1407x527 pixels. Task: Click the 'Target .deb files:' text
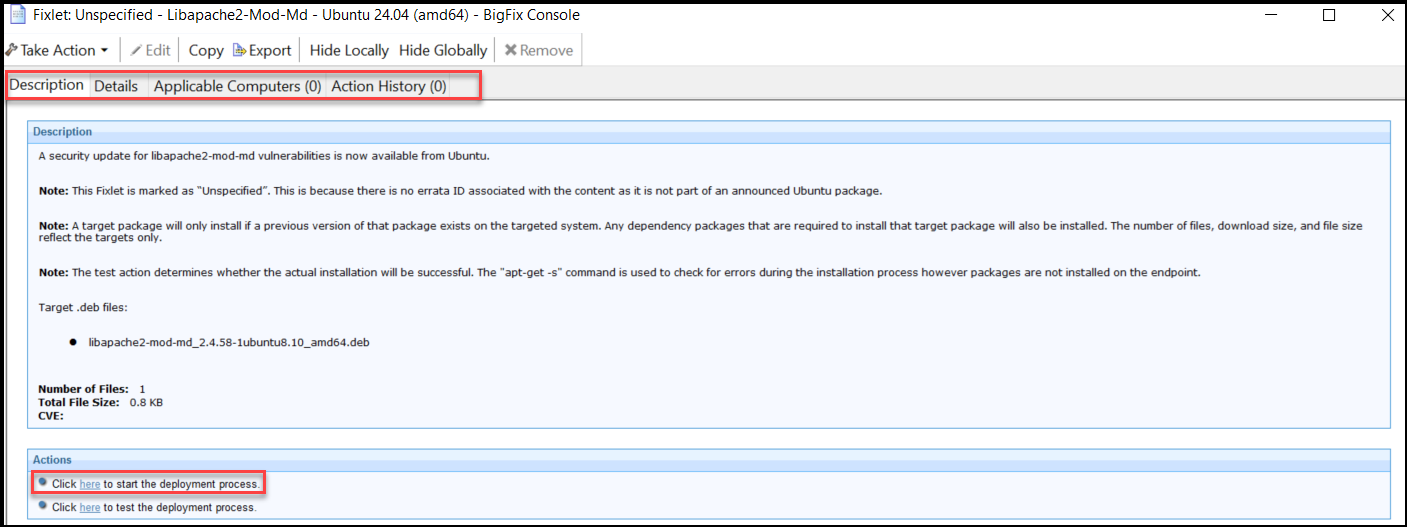(83, 307)
